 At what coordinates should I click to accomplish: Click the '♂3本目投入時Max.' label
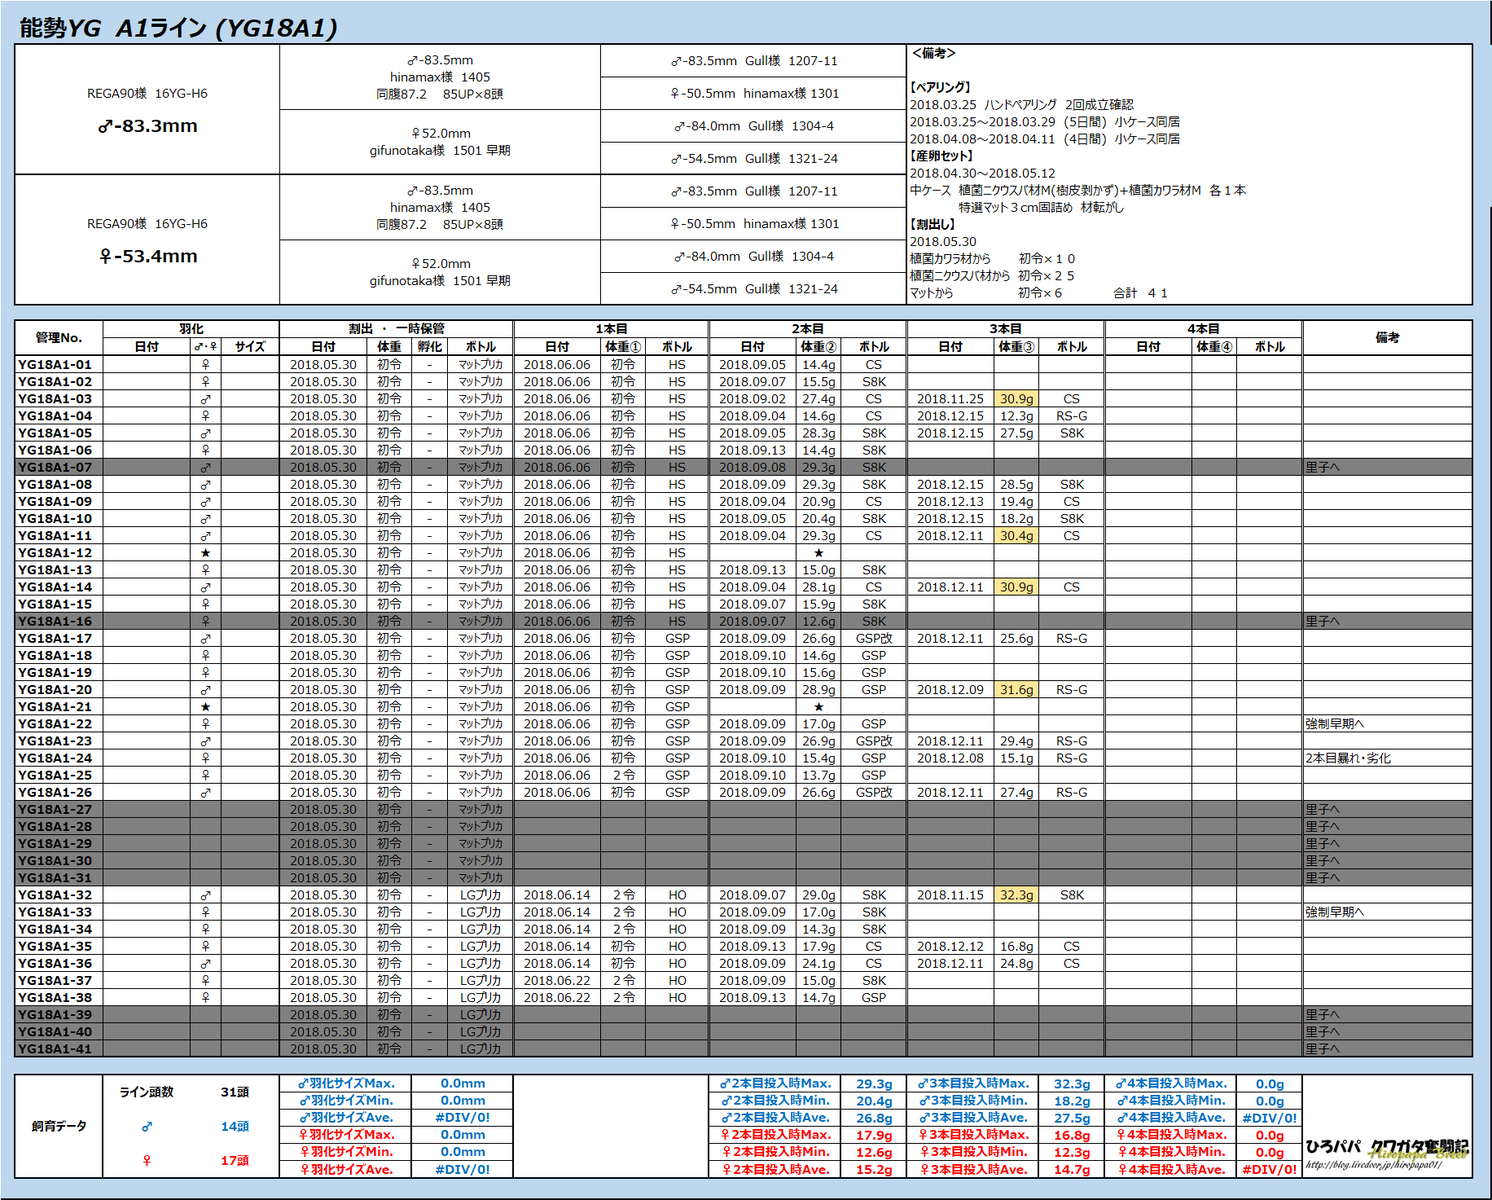(973, 1083)
